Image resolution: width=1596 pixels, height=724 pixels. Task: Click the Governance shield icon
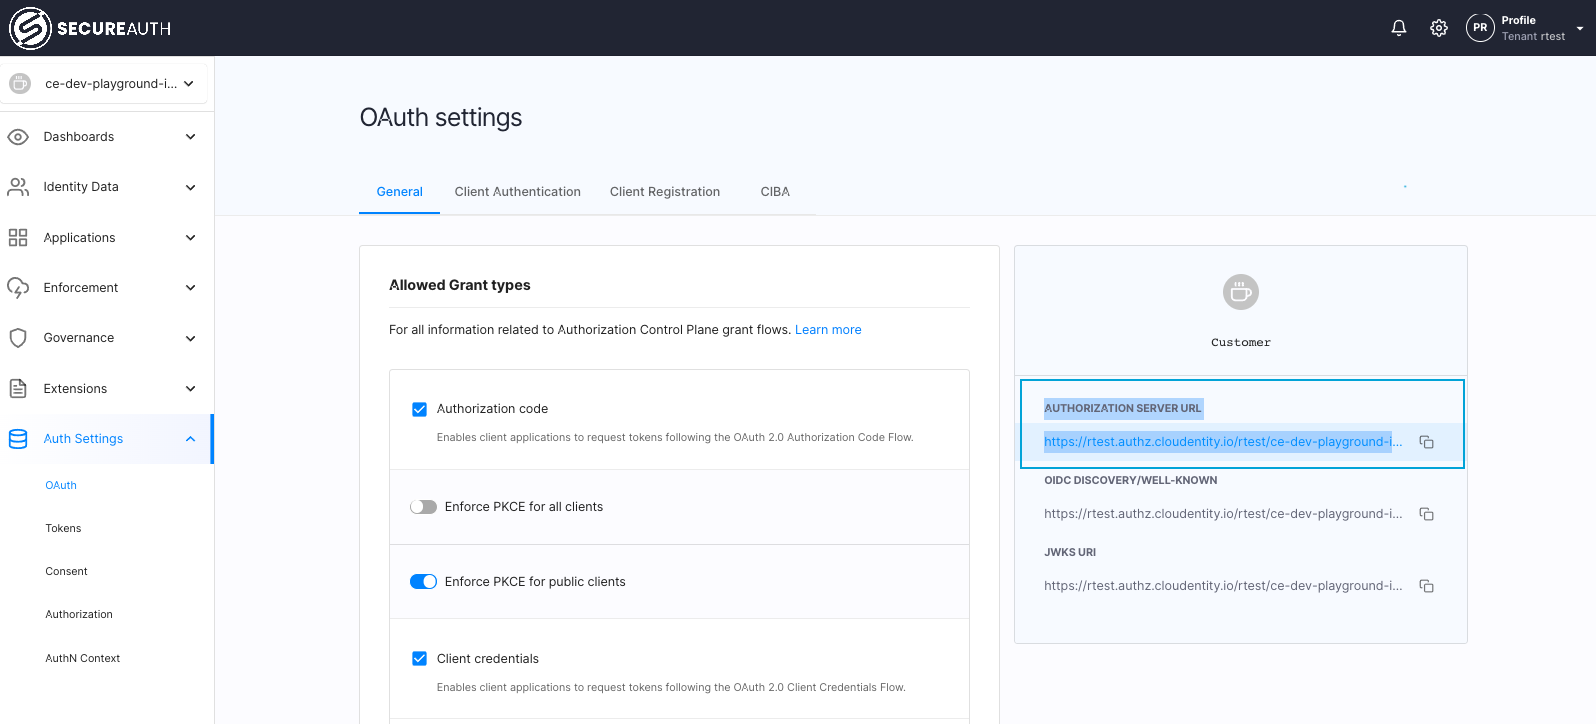click(x=18, y=338)
